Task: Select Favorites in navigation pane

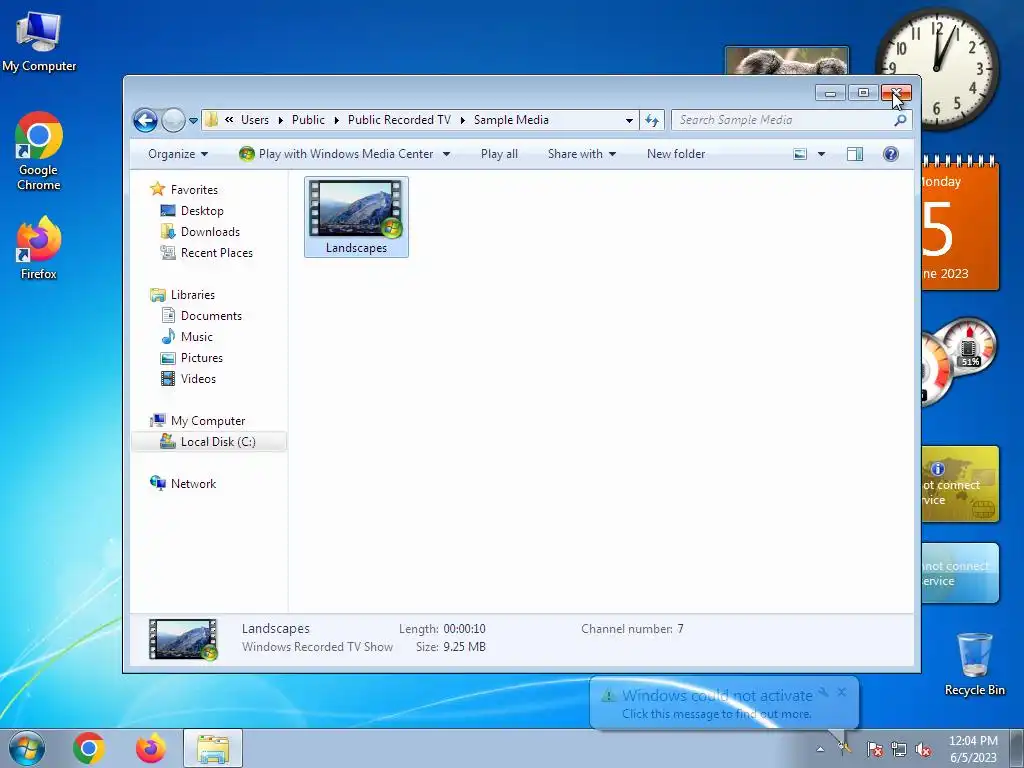Action: point(194,189)
